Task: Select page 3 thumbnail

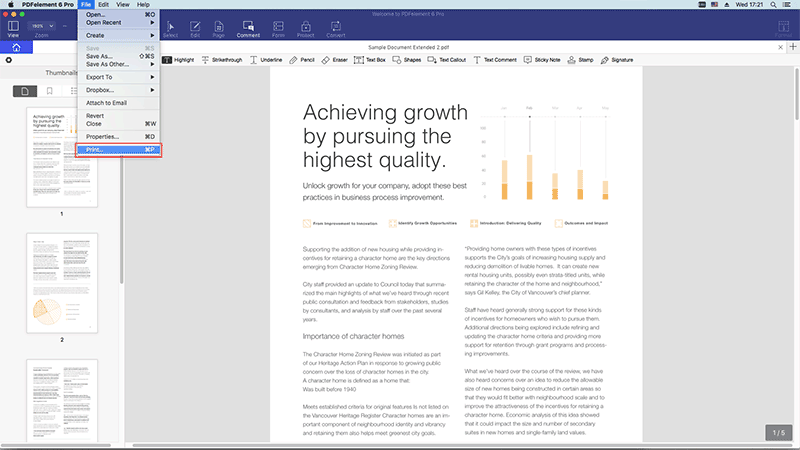Action: click(62, 401)
